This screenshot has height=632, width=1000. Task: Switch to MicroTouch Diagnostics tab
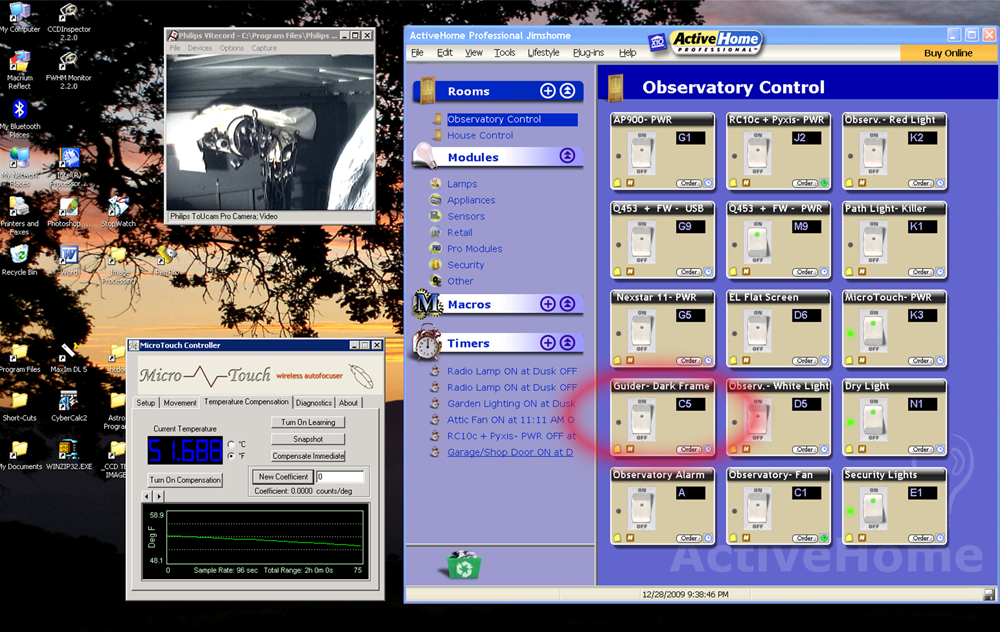(314, 403)
